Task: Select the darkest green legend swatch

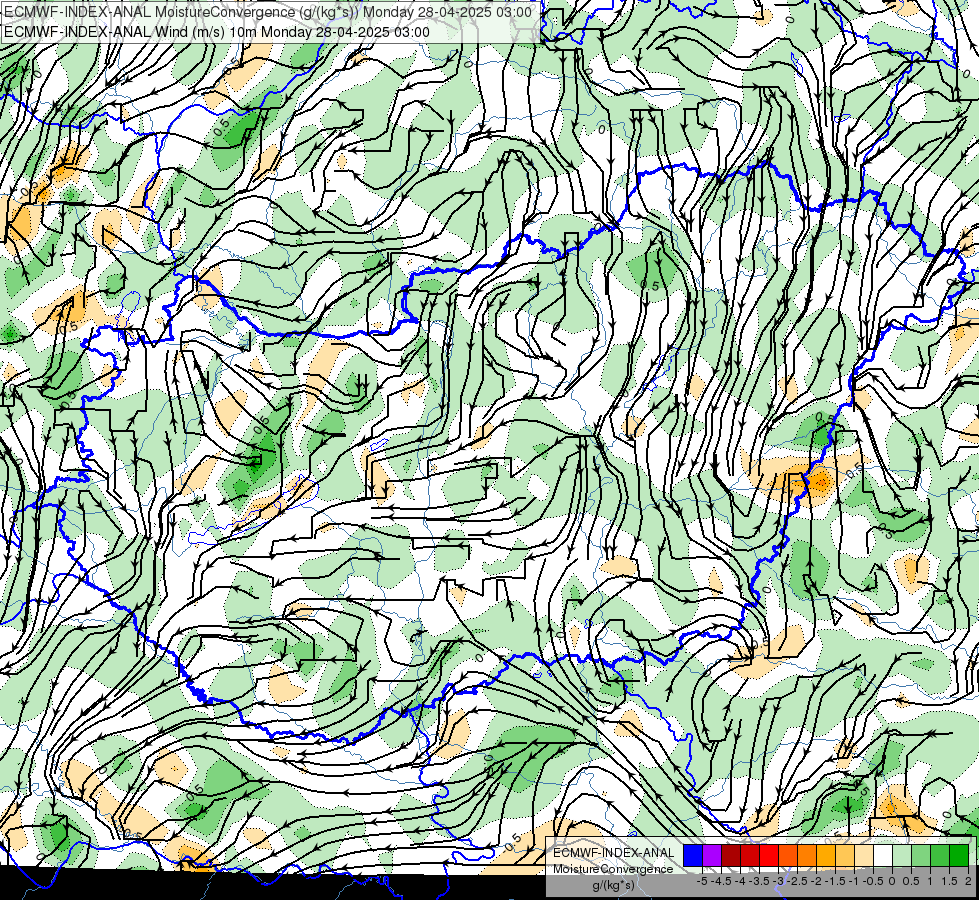Action: click(959, 855)
